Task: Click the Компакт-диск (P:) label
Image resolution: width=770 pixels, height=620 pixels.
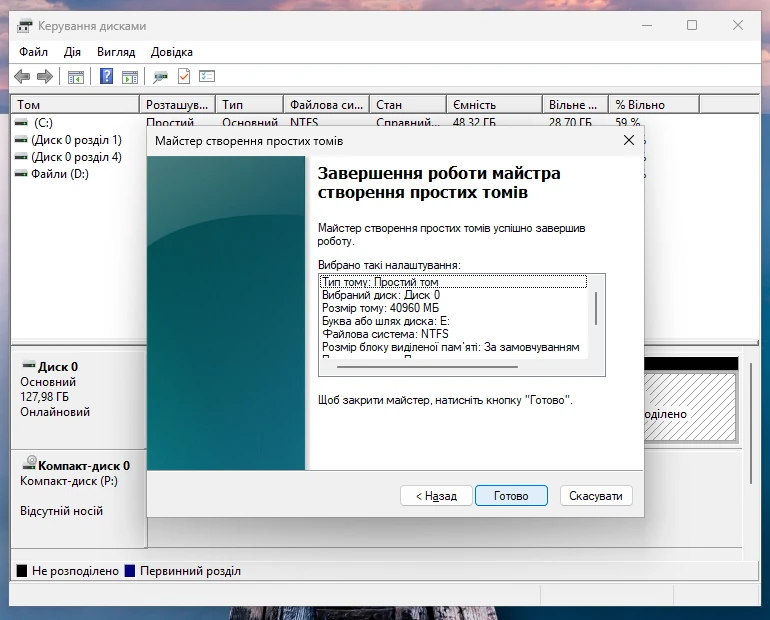Action: [x=69, y=481]
